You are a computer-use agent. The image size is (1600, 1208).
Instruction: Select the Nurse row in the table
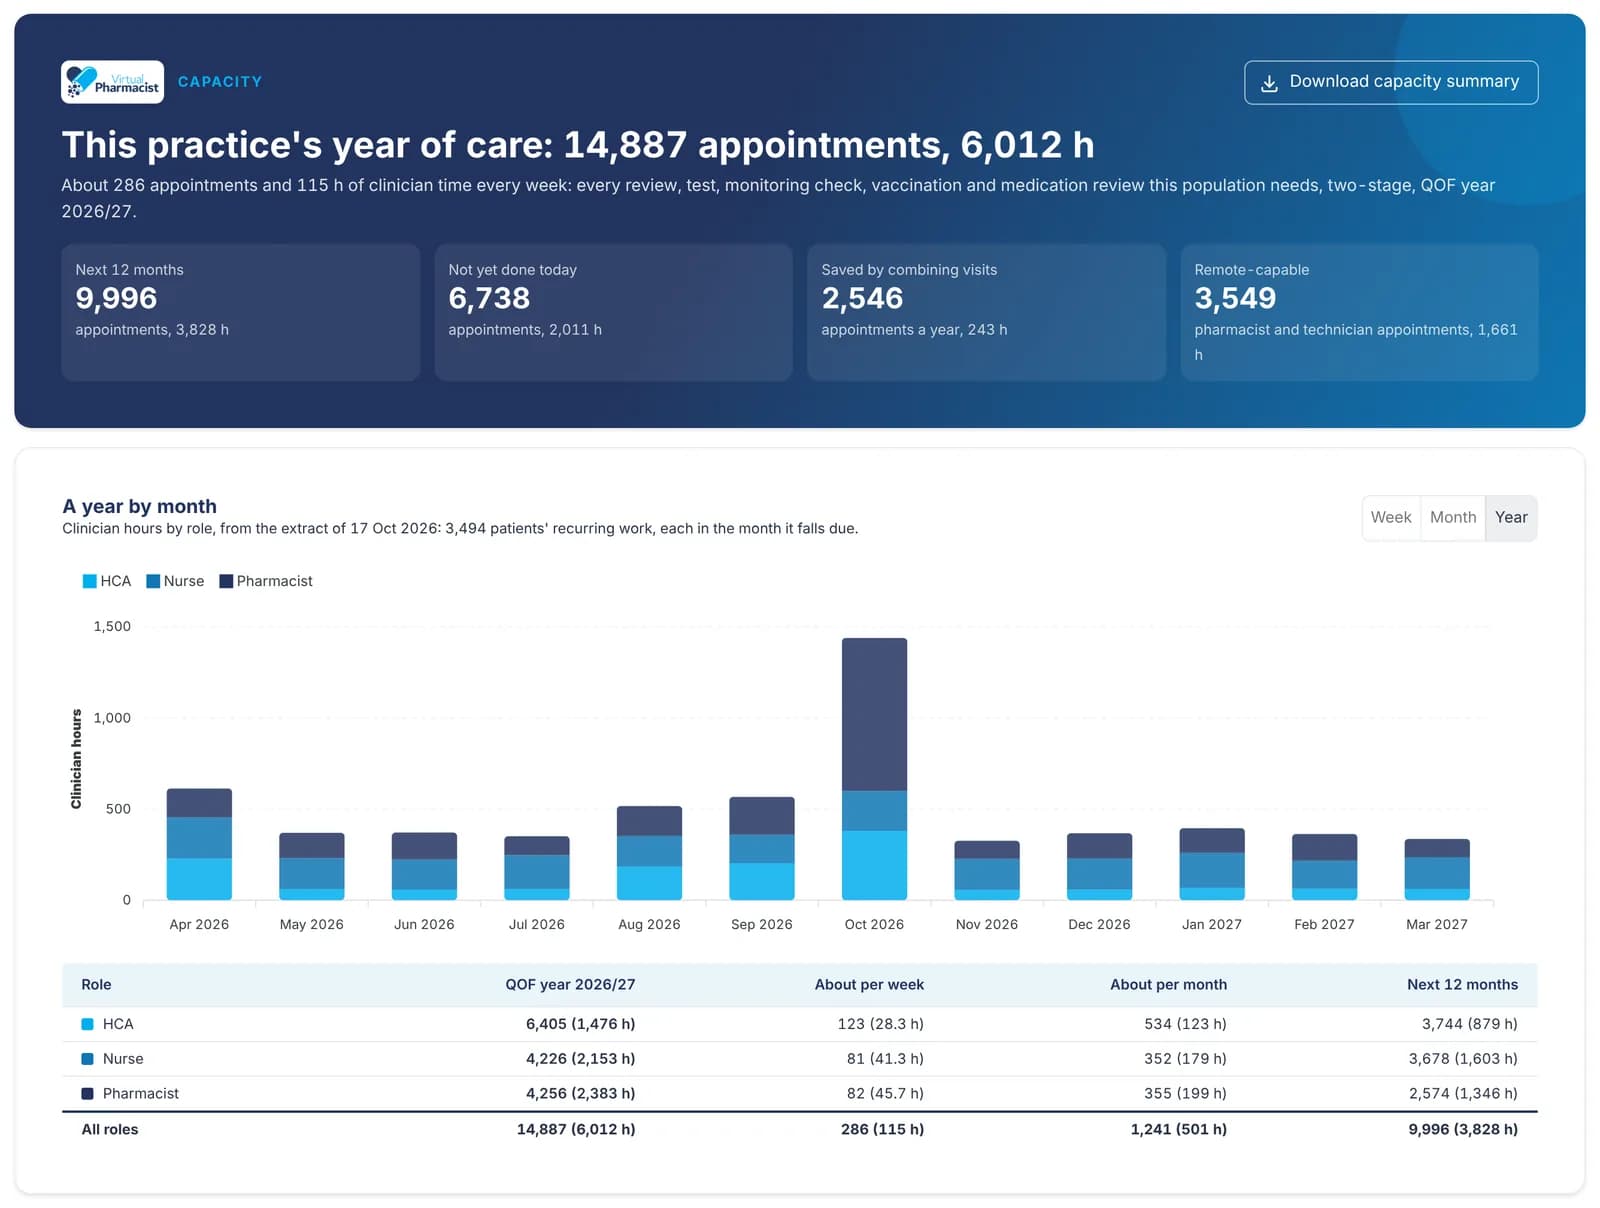click(799, 1059)
